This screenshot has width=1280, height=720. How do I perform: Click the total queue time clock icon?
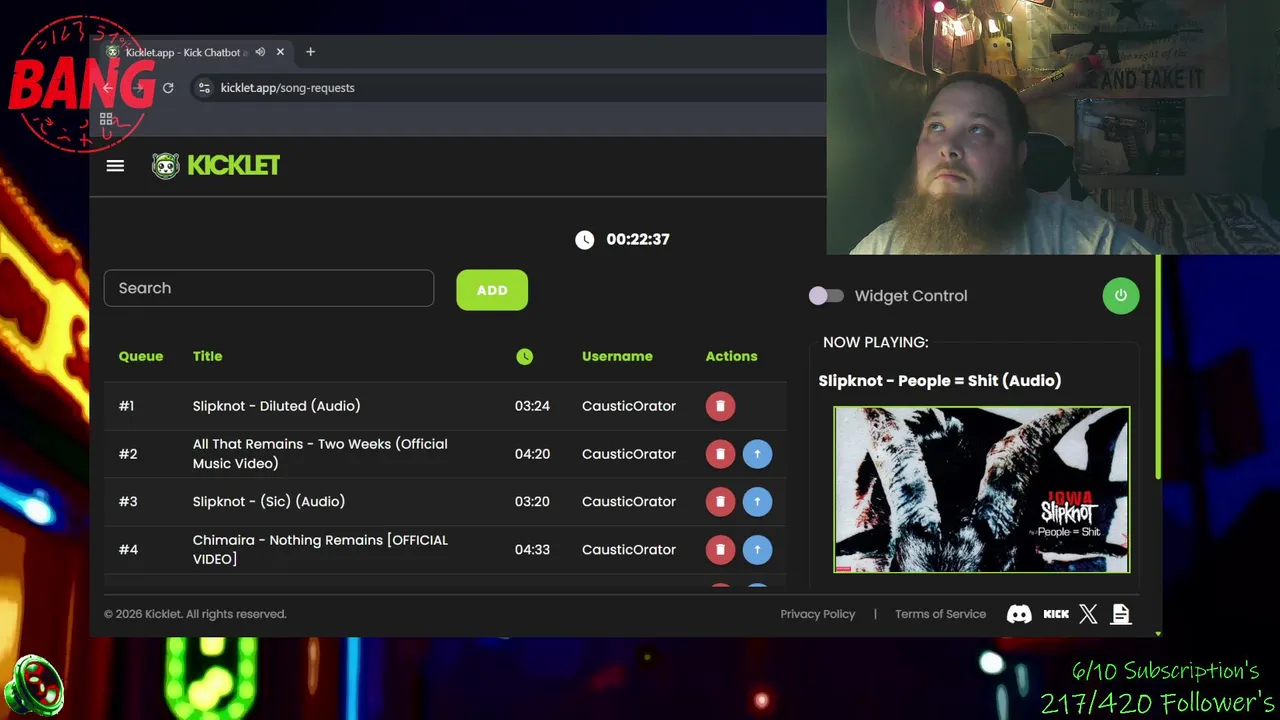tap(585, 239)
